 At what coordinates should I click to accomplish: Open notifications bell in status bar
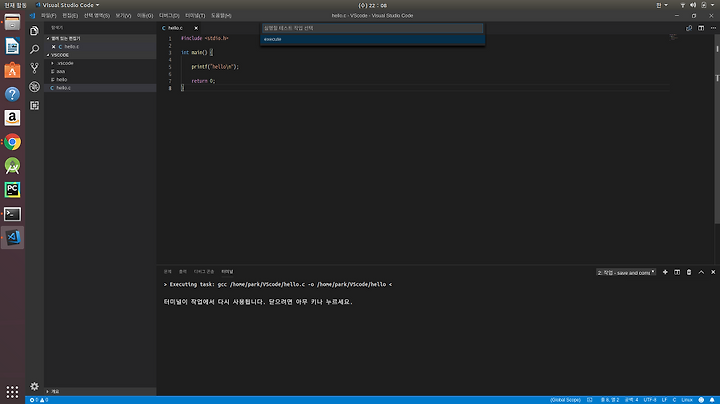712,400
